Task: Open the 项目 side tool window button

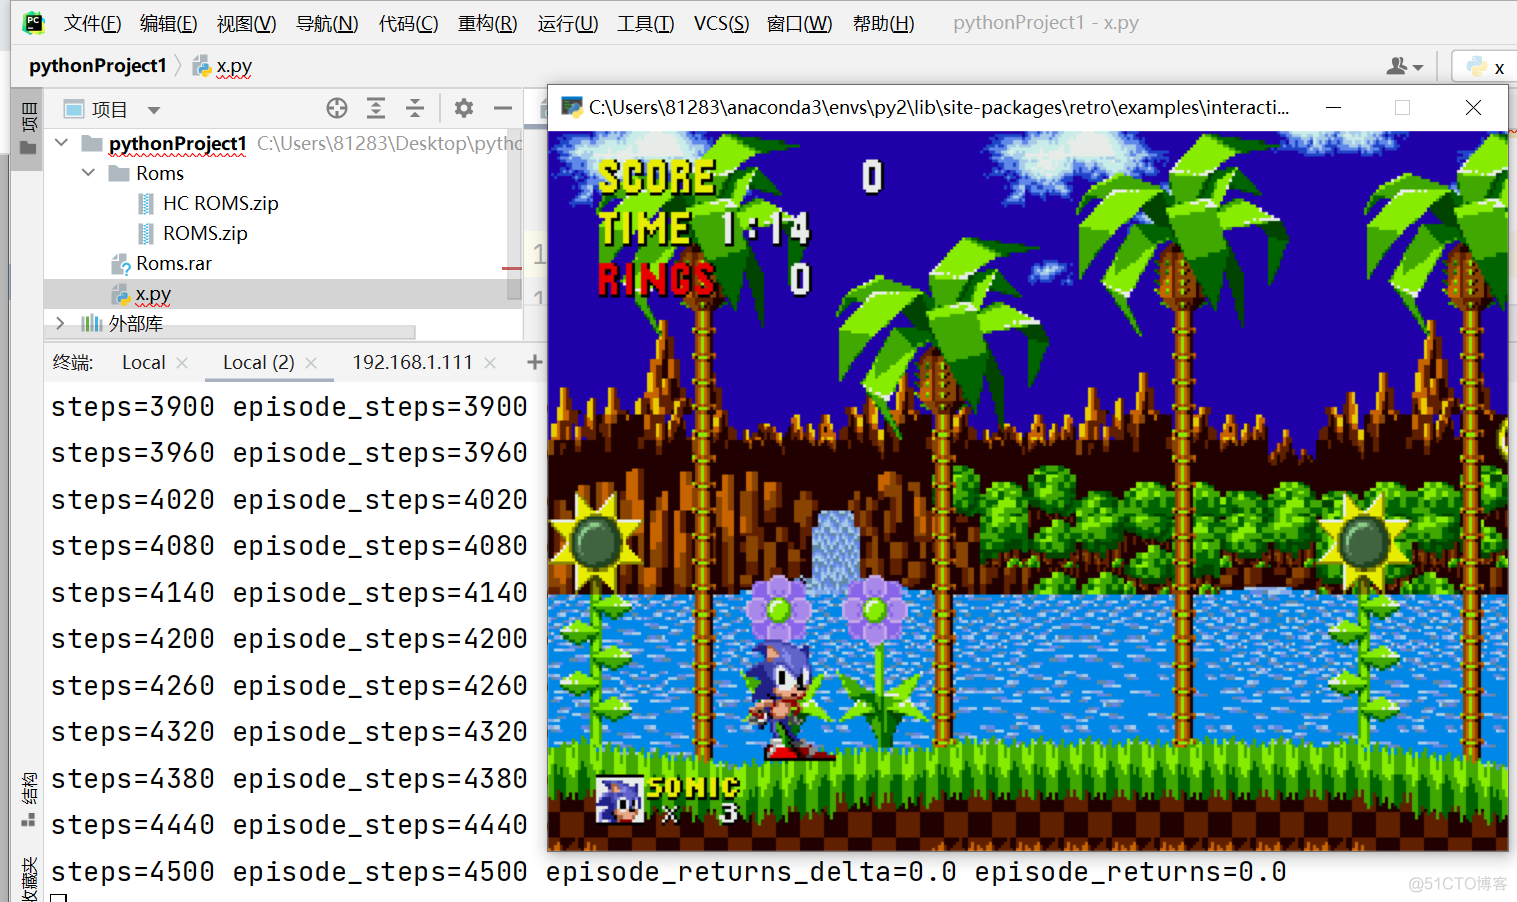Action: coord(28,130)
